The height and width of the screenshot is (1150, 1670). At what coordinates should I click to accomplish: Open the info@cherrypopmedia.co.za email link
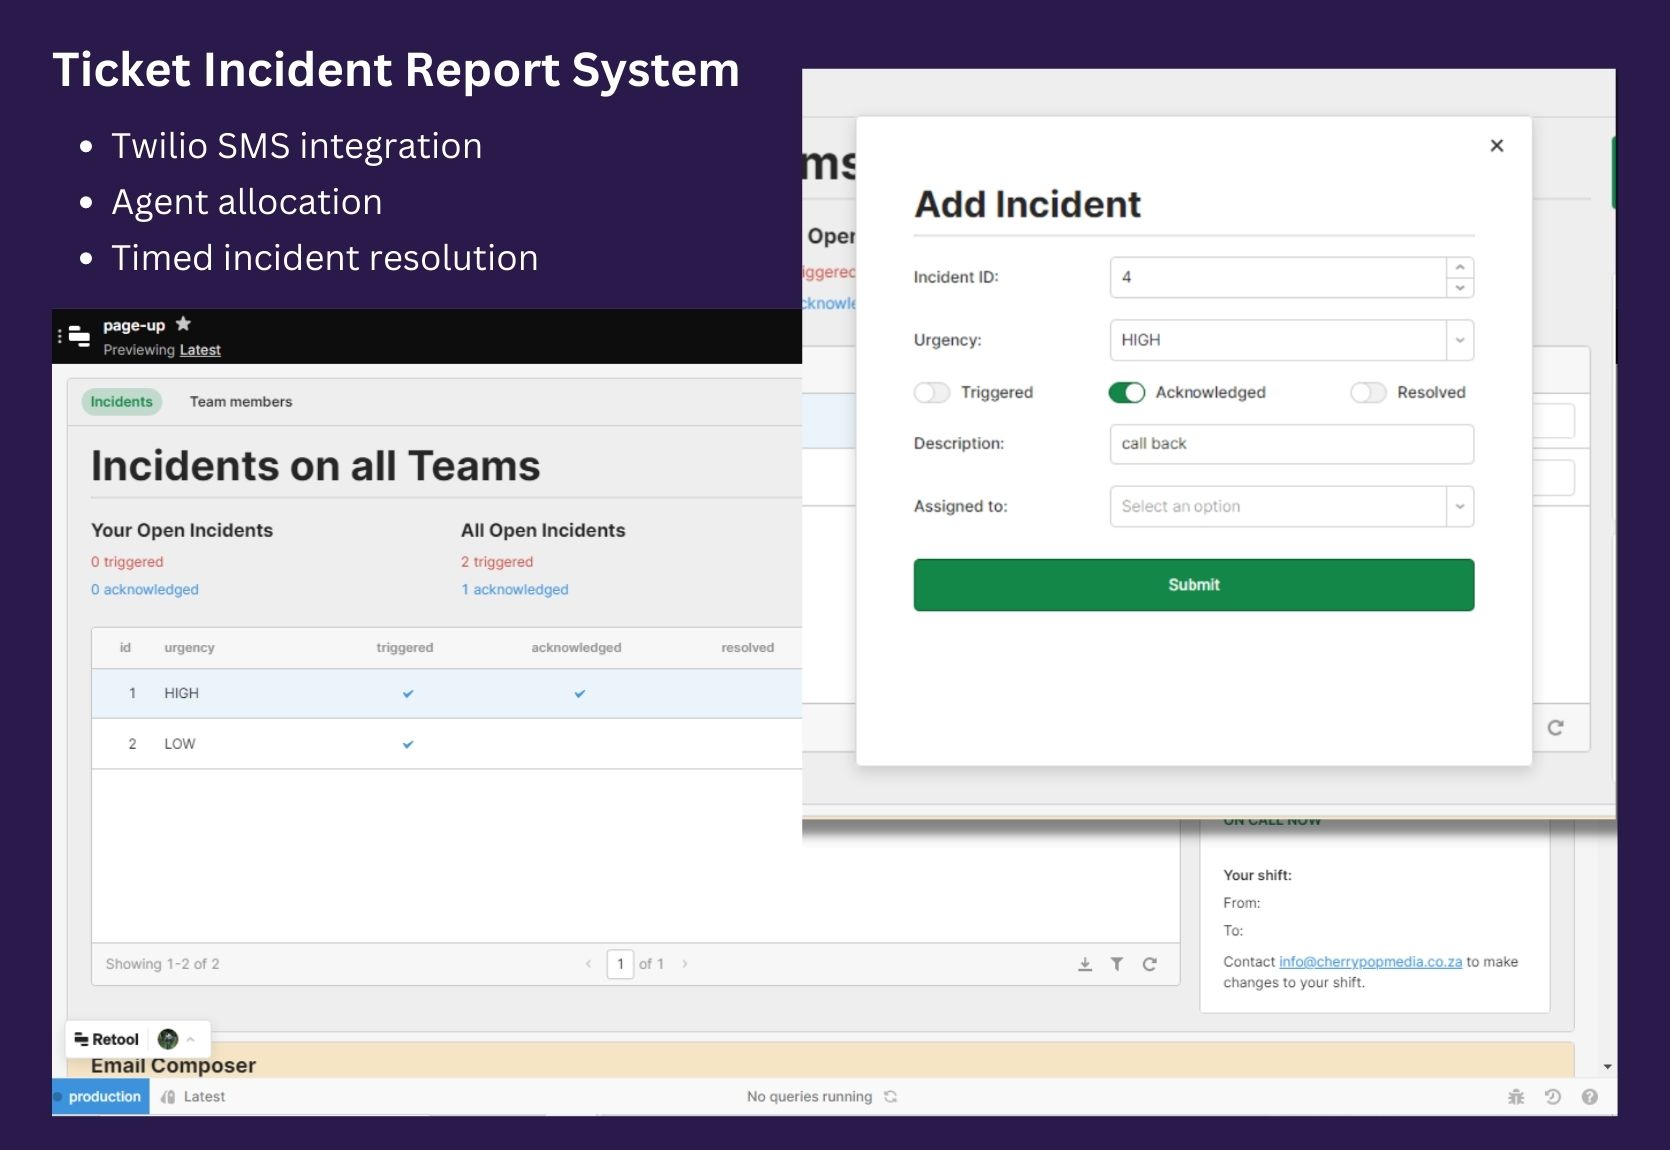click(x=1370, y=962)
